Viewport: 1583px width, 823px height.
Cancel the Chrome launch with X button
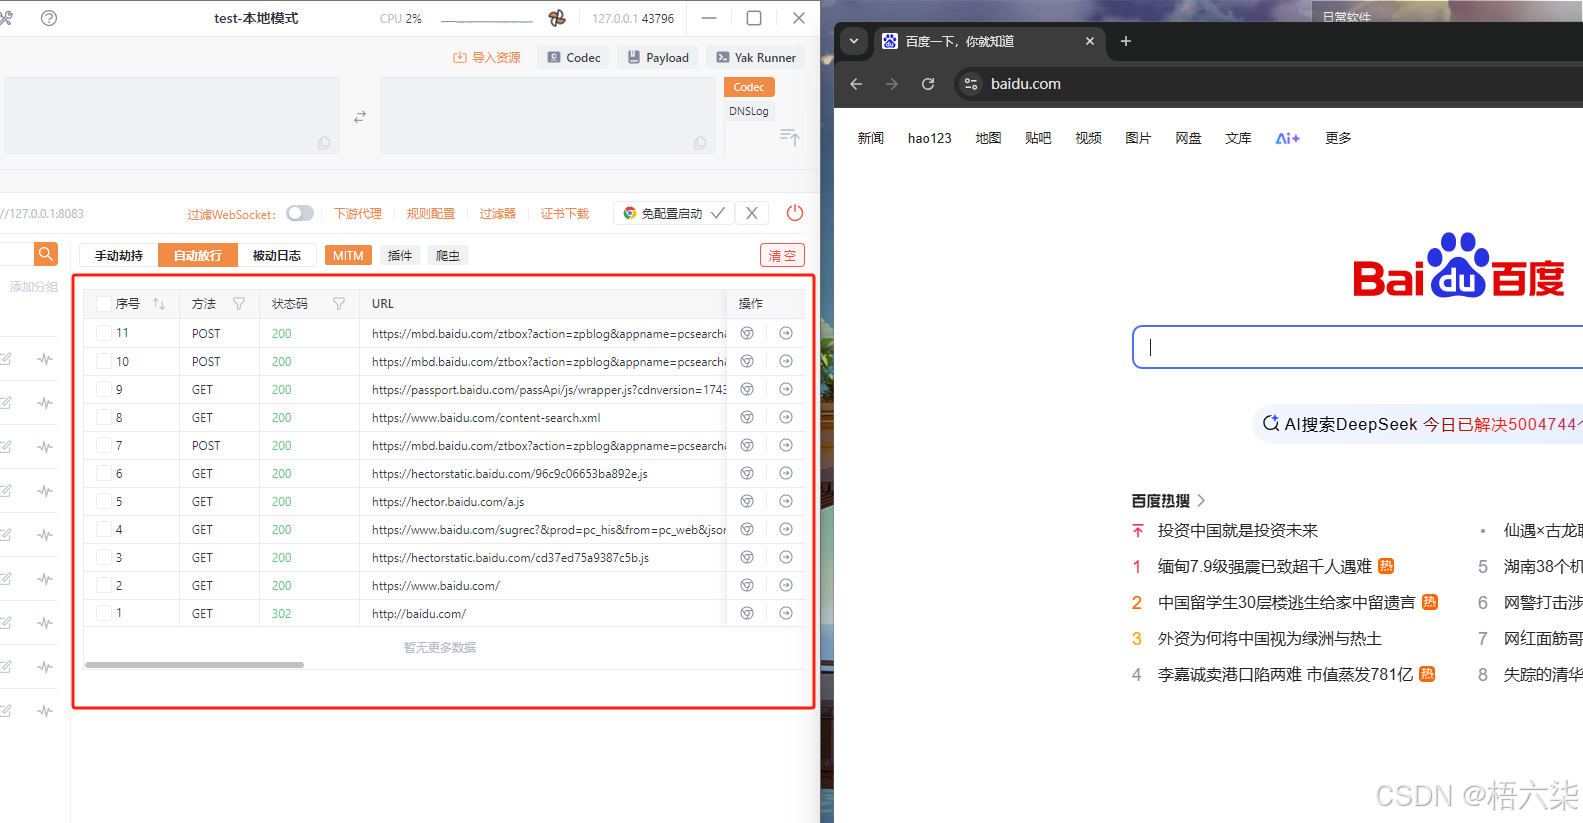[752, 213]
